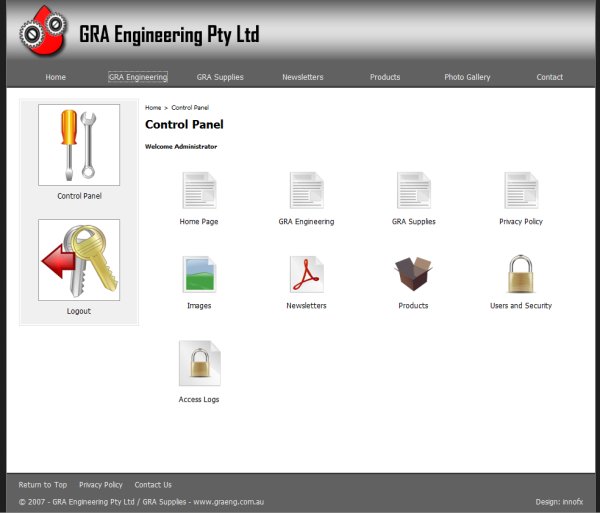This screenshot has height=513, width=600.
Task: Select GRA Engineering in the navigation bar
Action: pos(138,77)
